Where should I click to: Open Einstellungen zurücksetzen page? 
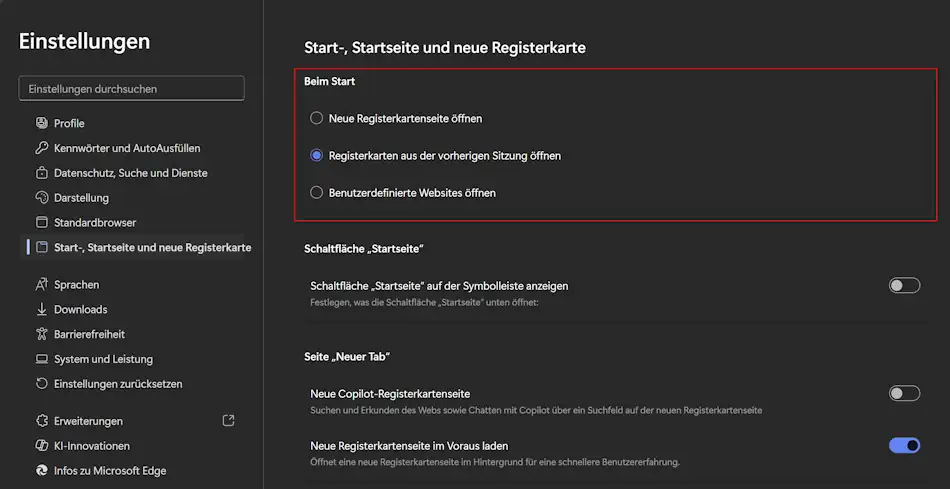[118, 384]
